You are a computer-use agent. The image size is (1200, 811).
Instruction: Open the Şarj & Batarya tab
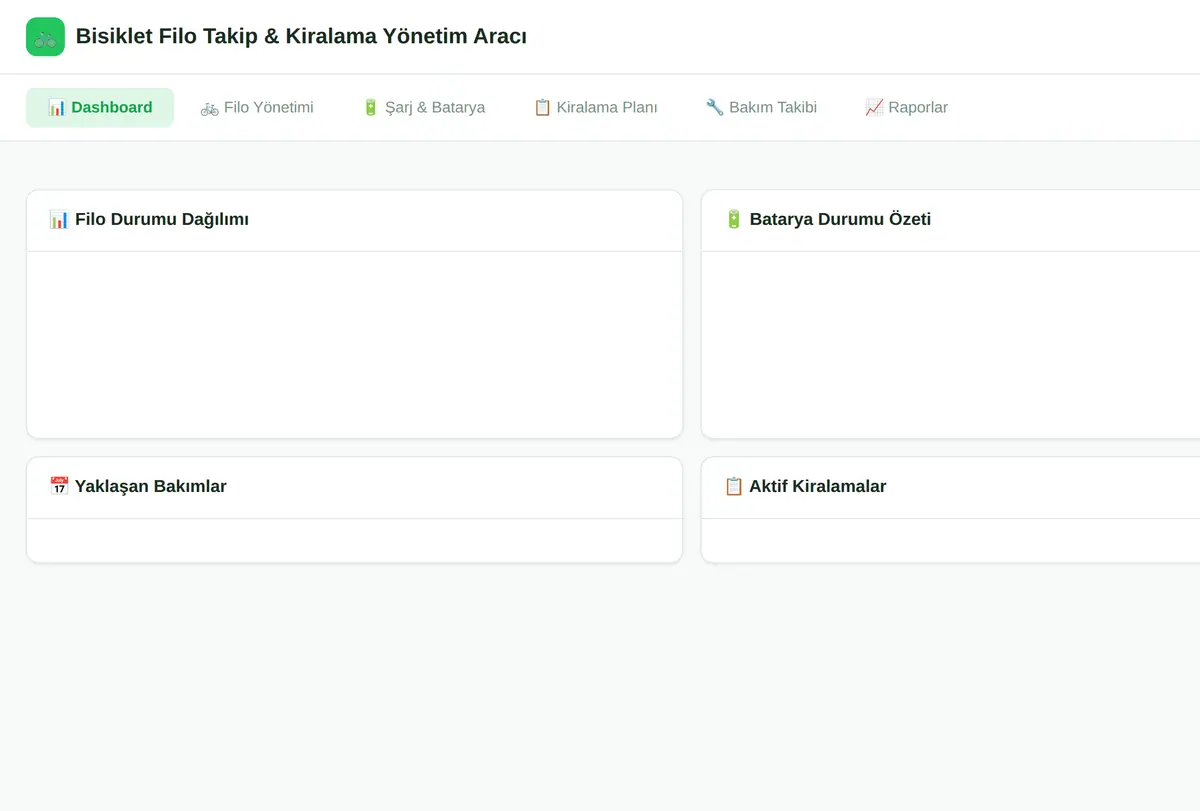(x=423, y=108)
